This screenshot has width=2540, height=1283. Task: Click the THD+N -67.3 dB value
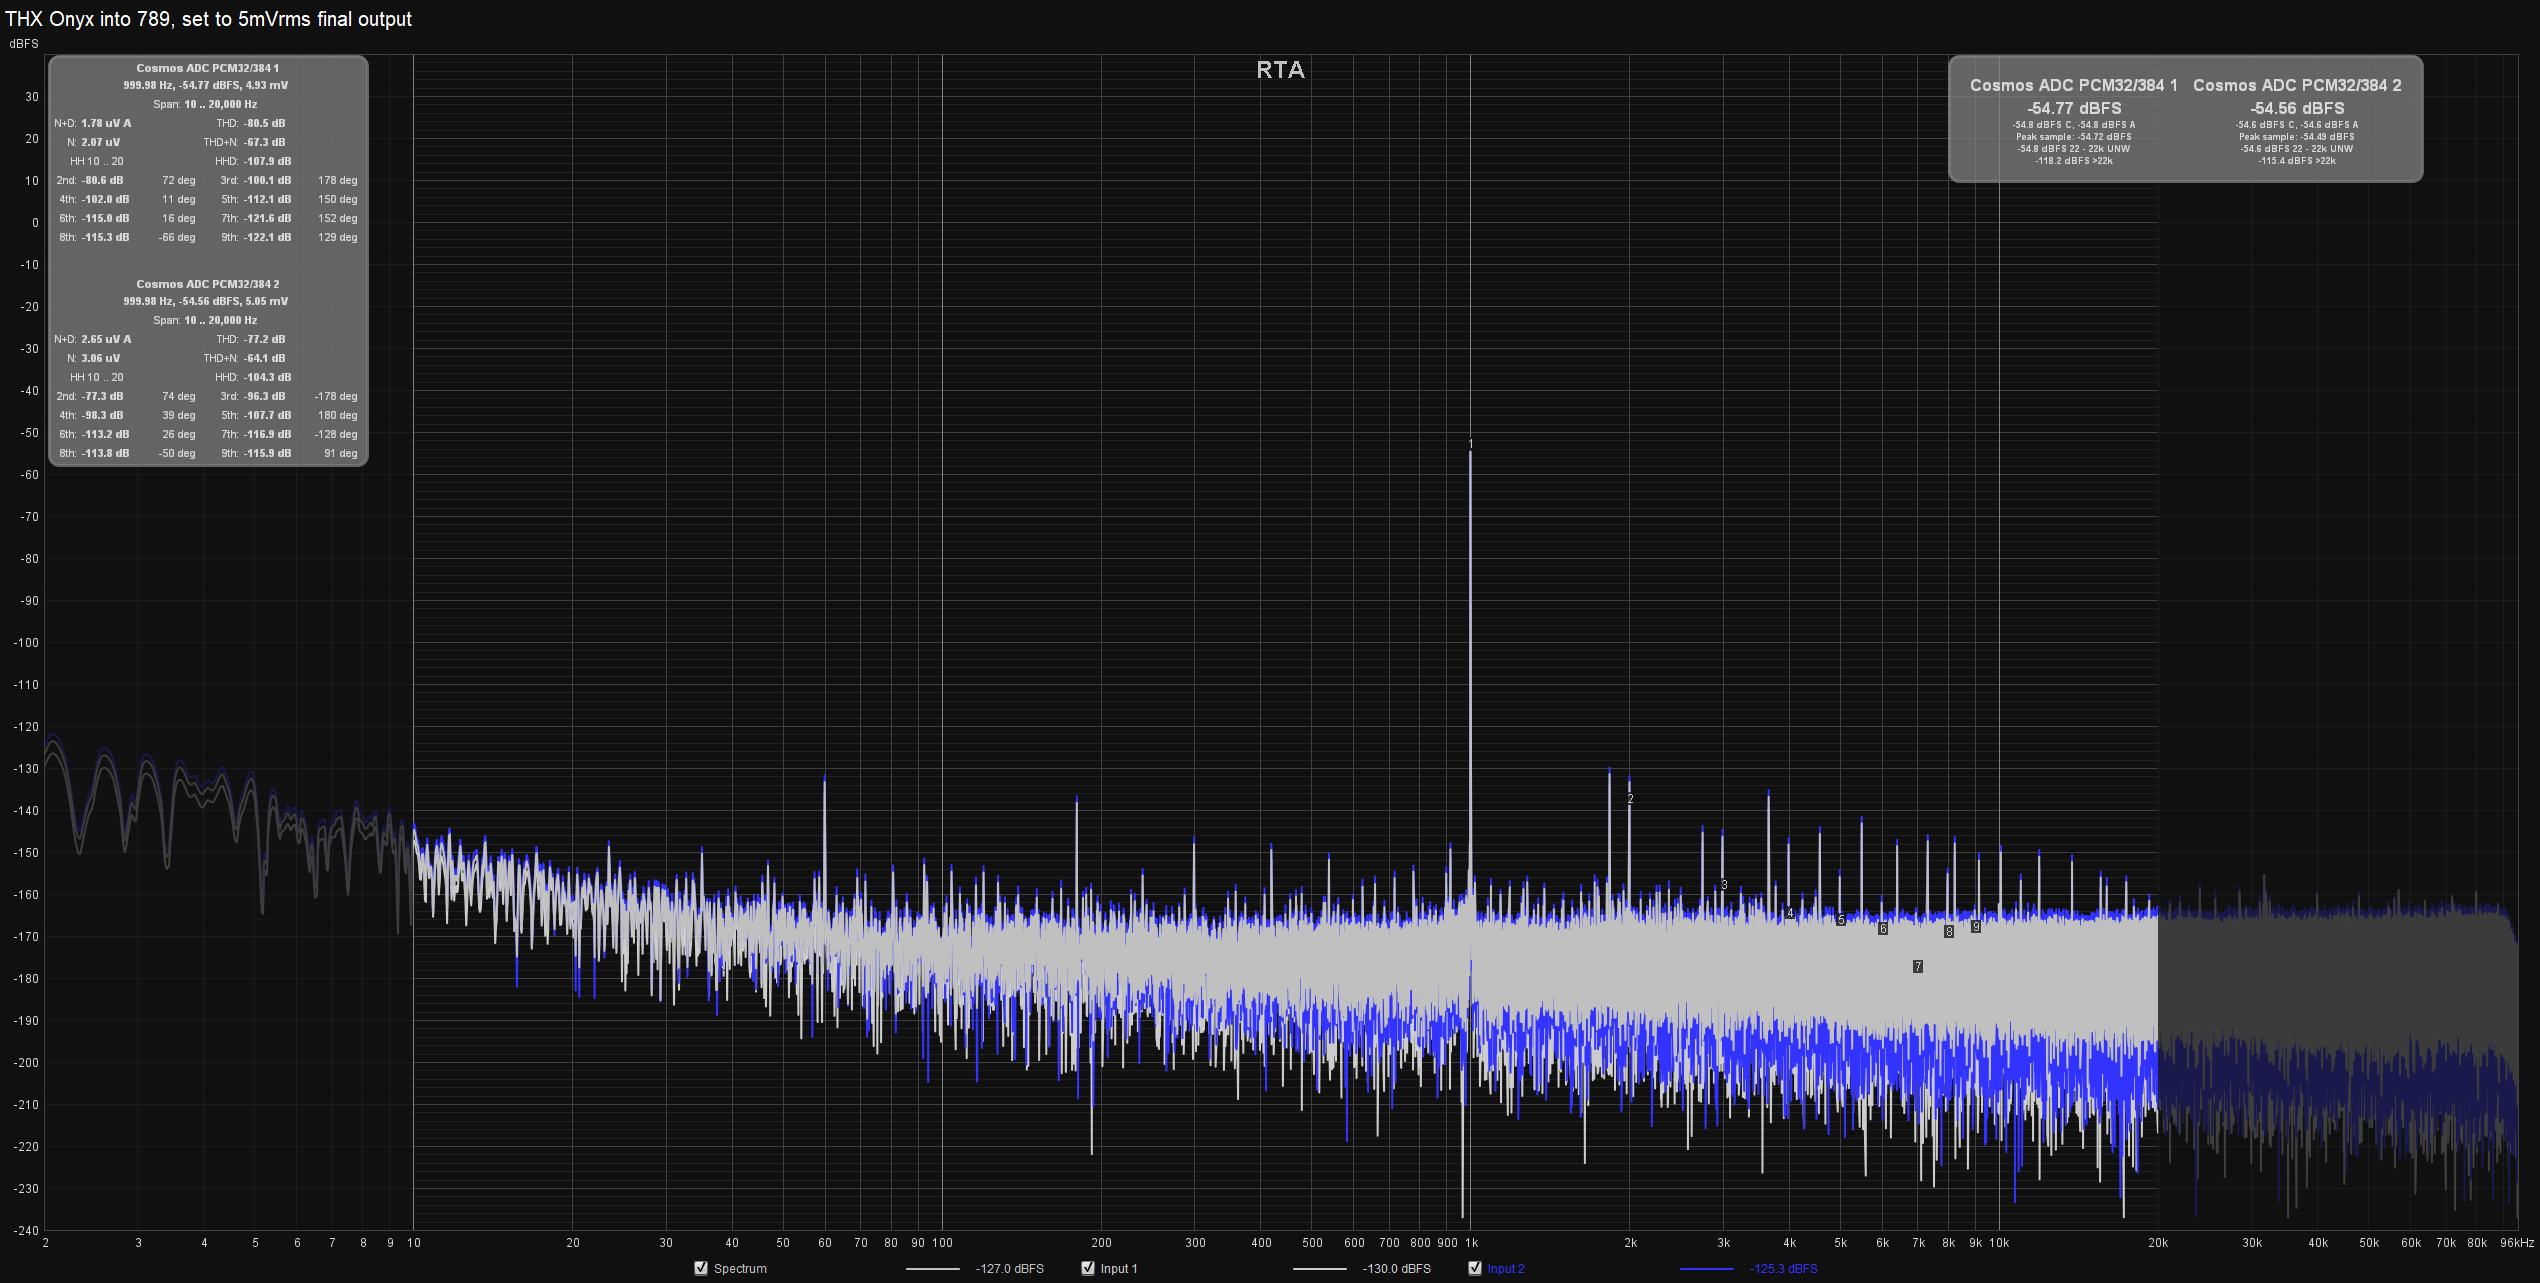click(265, 143)
